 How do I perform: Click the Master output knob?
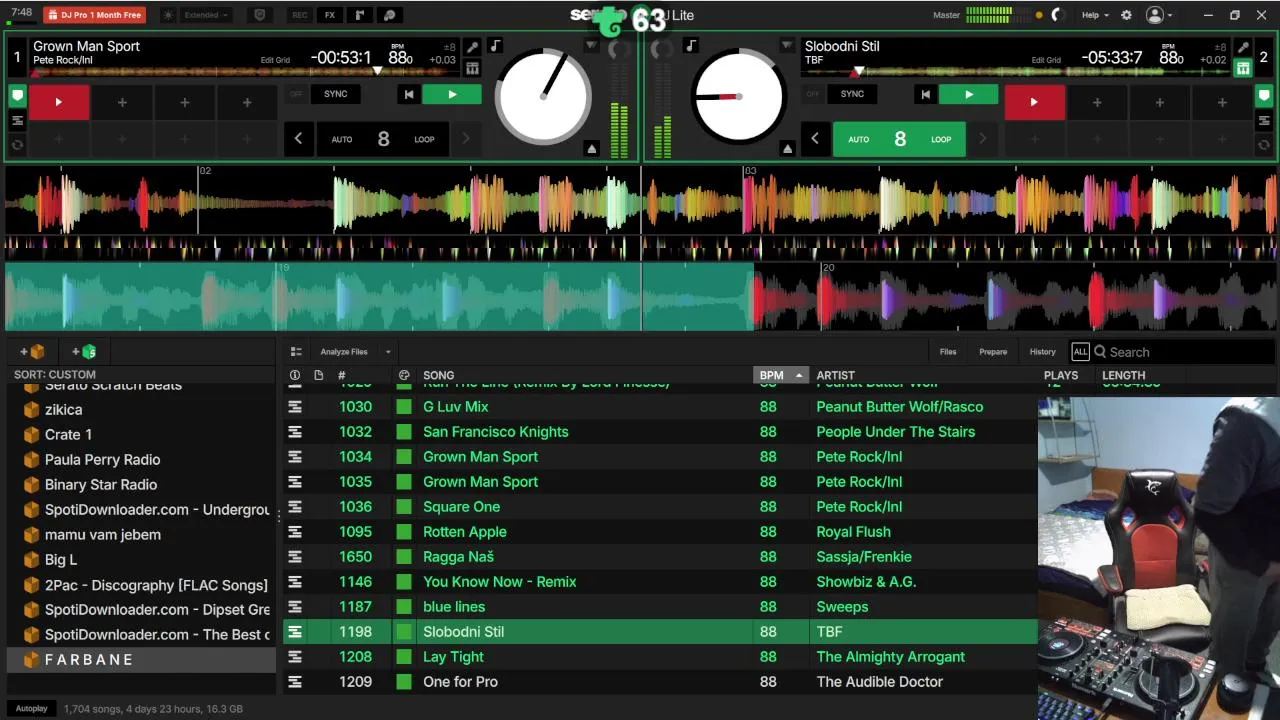click(x=1059, y=15)
